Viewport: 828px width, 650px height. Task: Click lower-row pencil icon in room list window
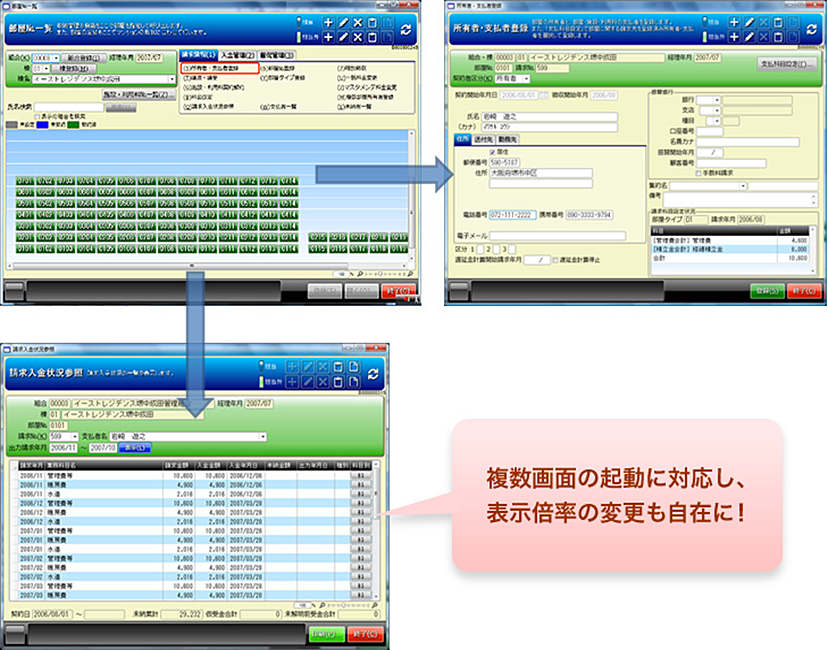tap(343, 37)
